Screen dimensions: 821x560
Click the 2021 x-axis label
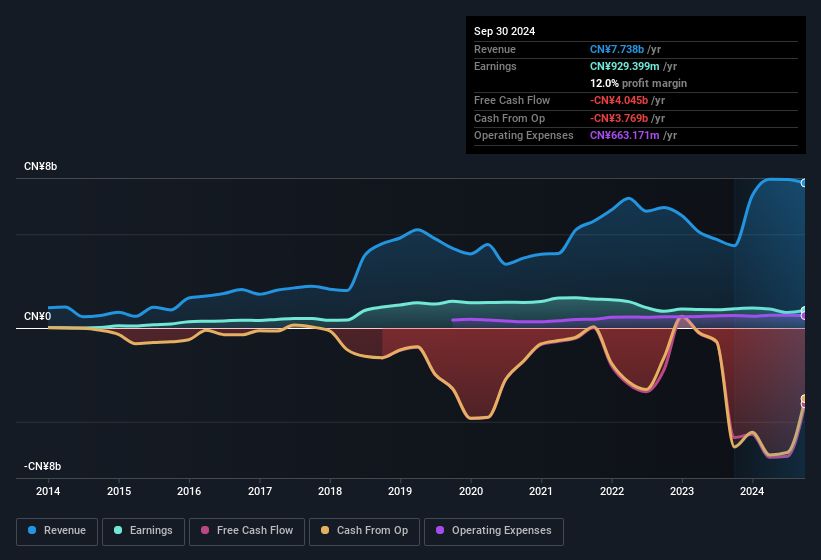tap(541, 491)
